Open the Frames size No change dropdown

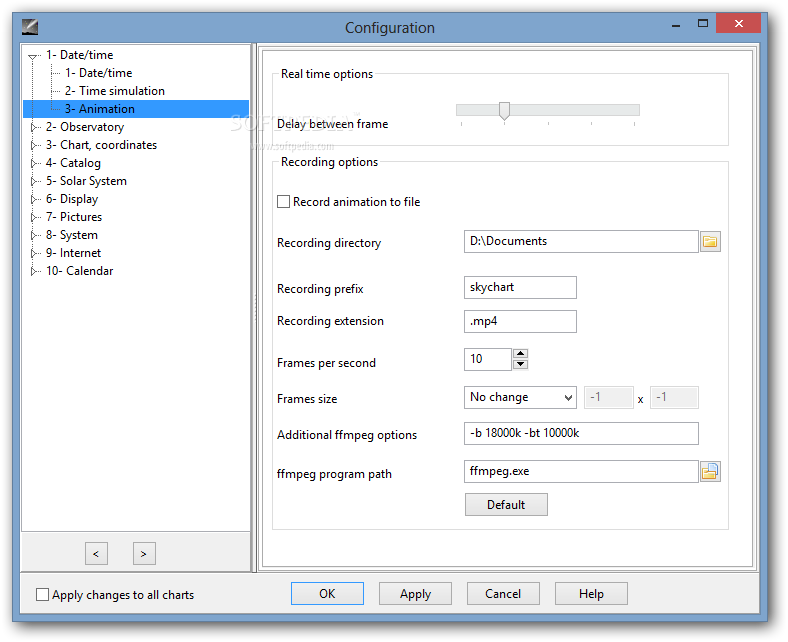click(x=520, y=398)
